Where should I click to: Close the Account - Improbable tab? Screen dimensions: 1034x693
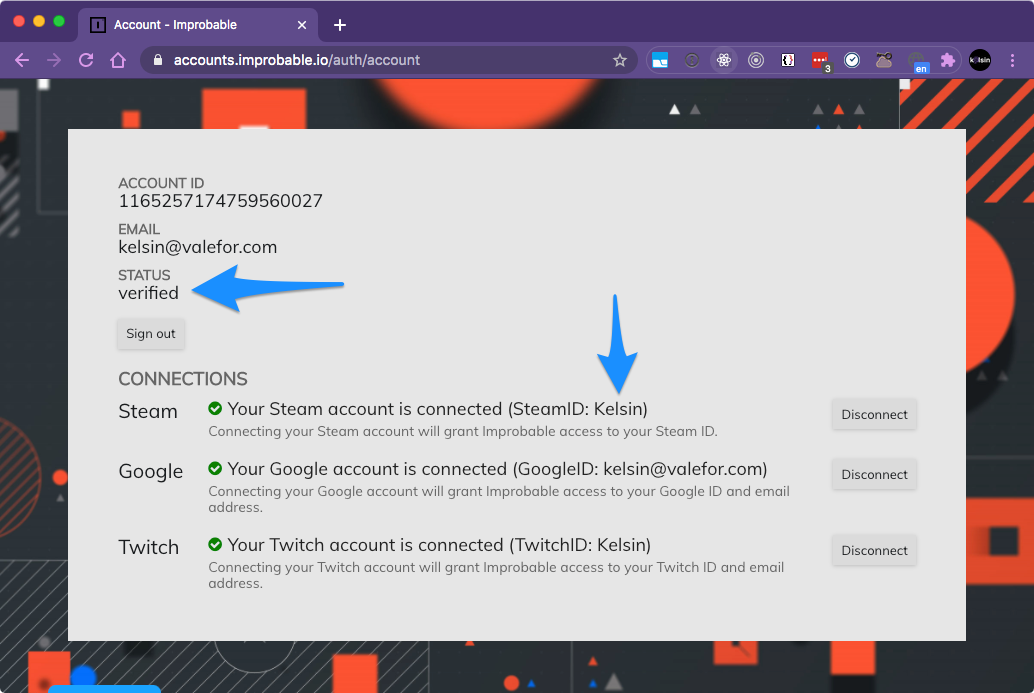coord(302,25)
